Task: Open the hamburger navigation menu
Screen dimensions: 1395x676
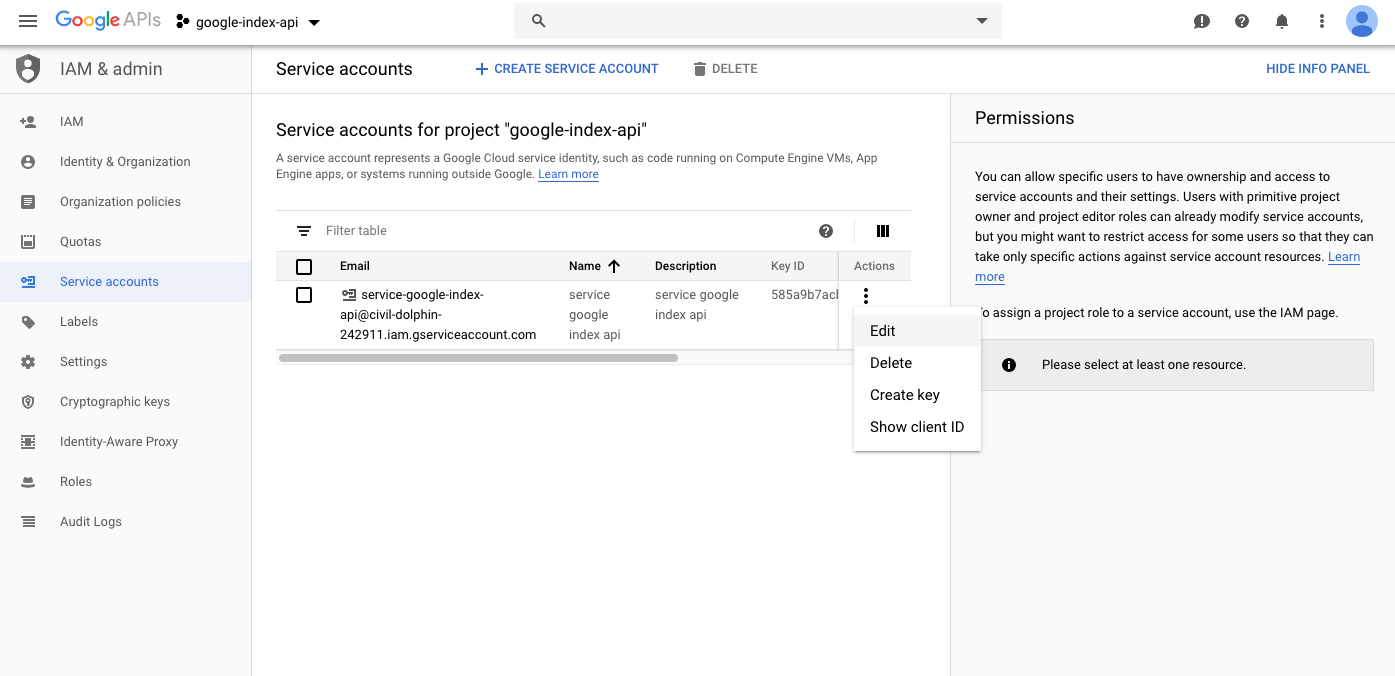Action: [28, 21]
